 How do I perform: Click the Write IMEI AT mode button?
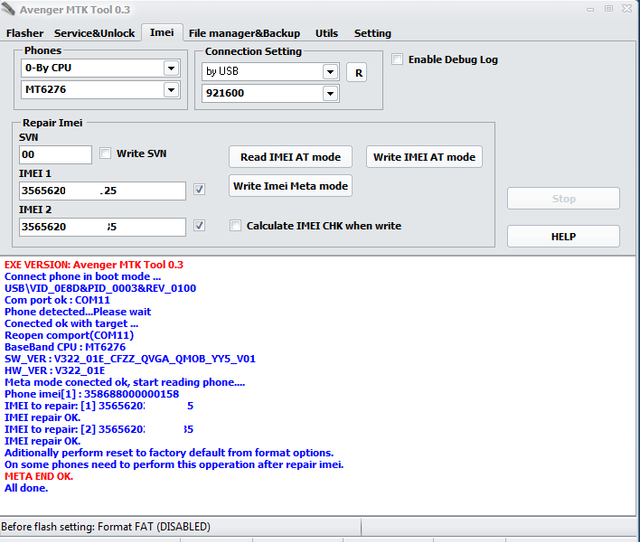click(424, 157)
